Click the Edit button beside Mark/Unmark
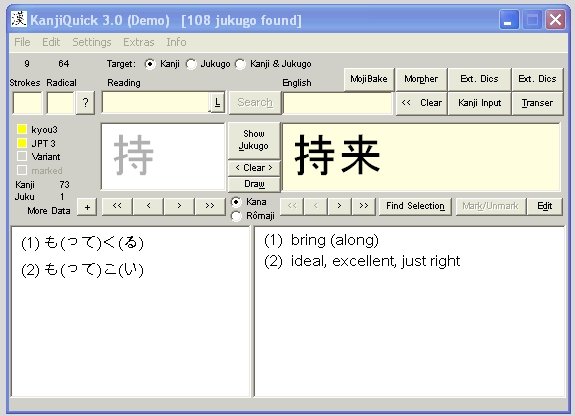Viewport: 575px width, 416px height. point(545,206)
